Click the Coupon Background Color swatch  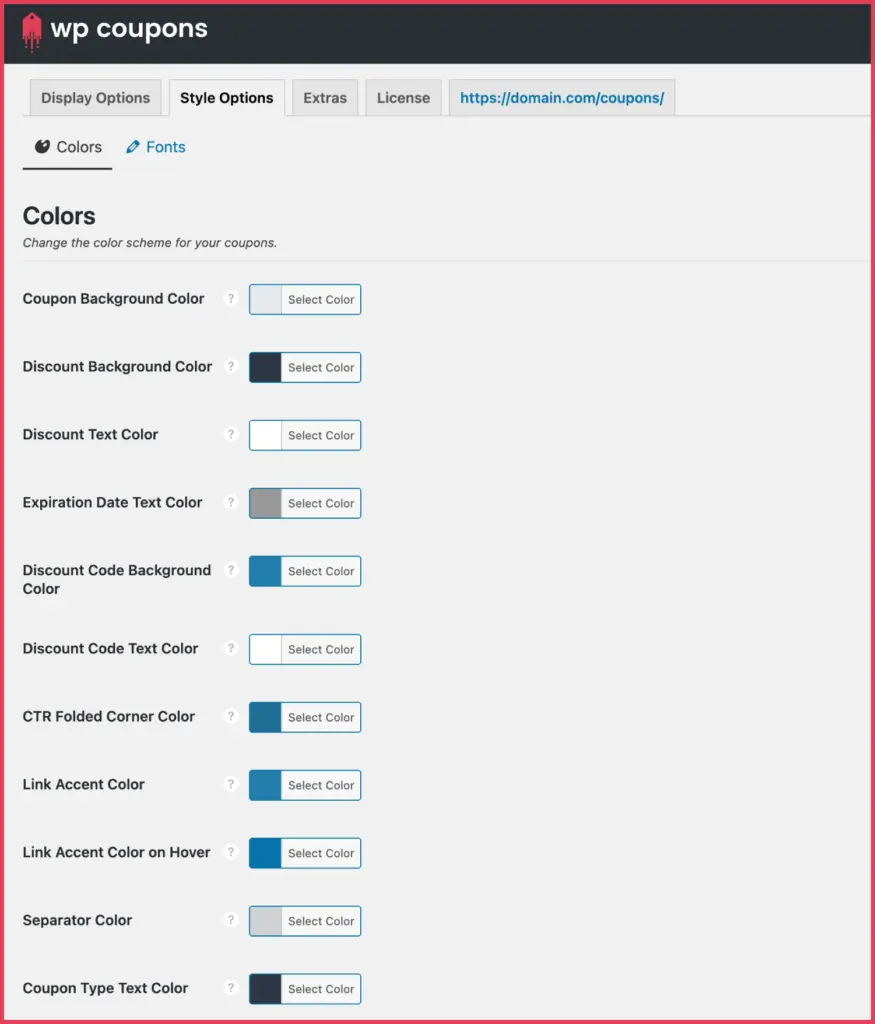tap(264, 299)
